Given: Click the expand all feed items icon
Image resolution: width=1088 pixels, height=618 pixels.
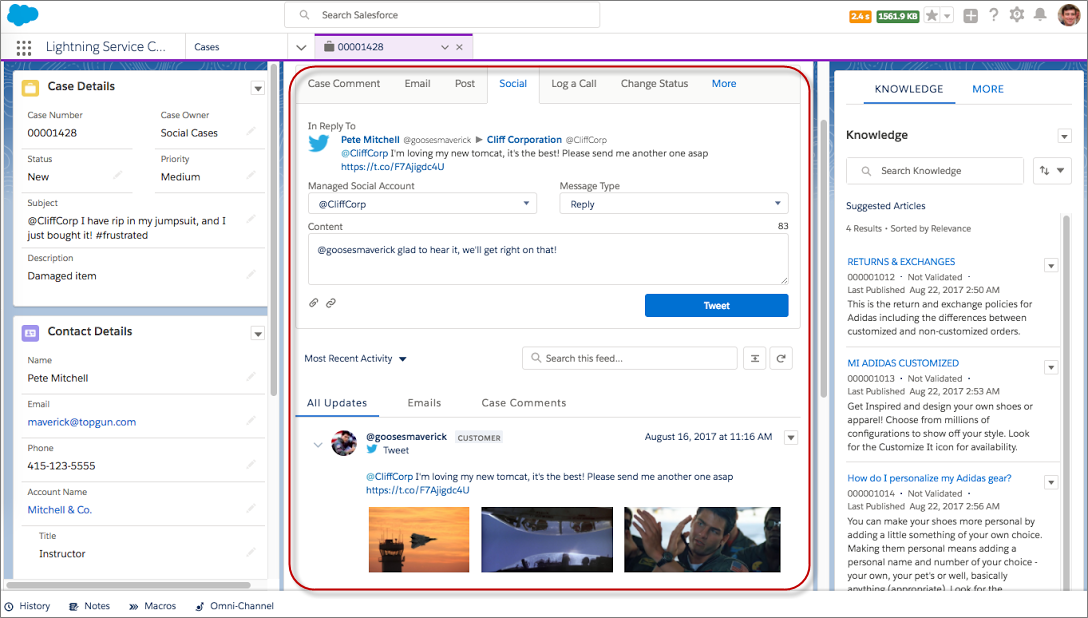Looking at the screenshot, I should tap(754, 359).
